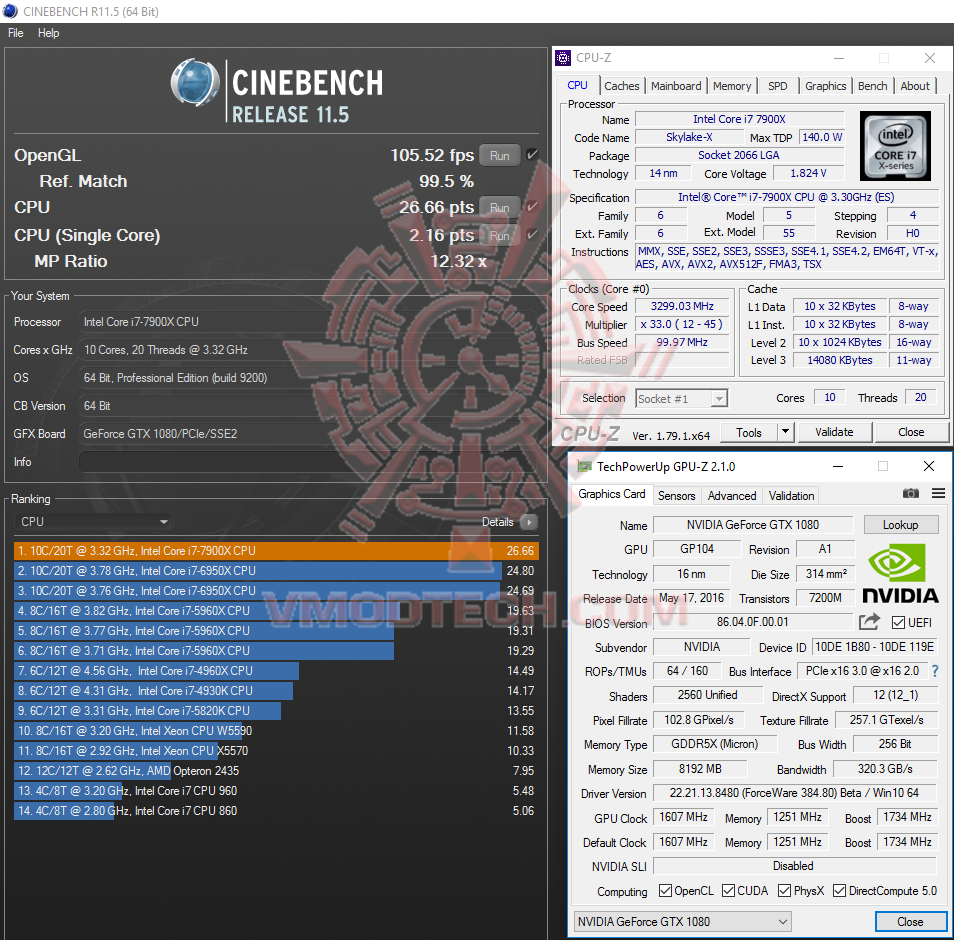Select the GPU-Z Graphics Card tab

(611, 494)
